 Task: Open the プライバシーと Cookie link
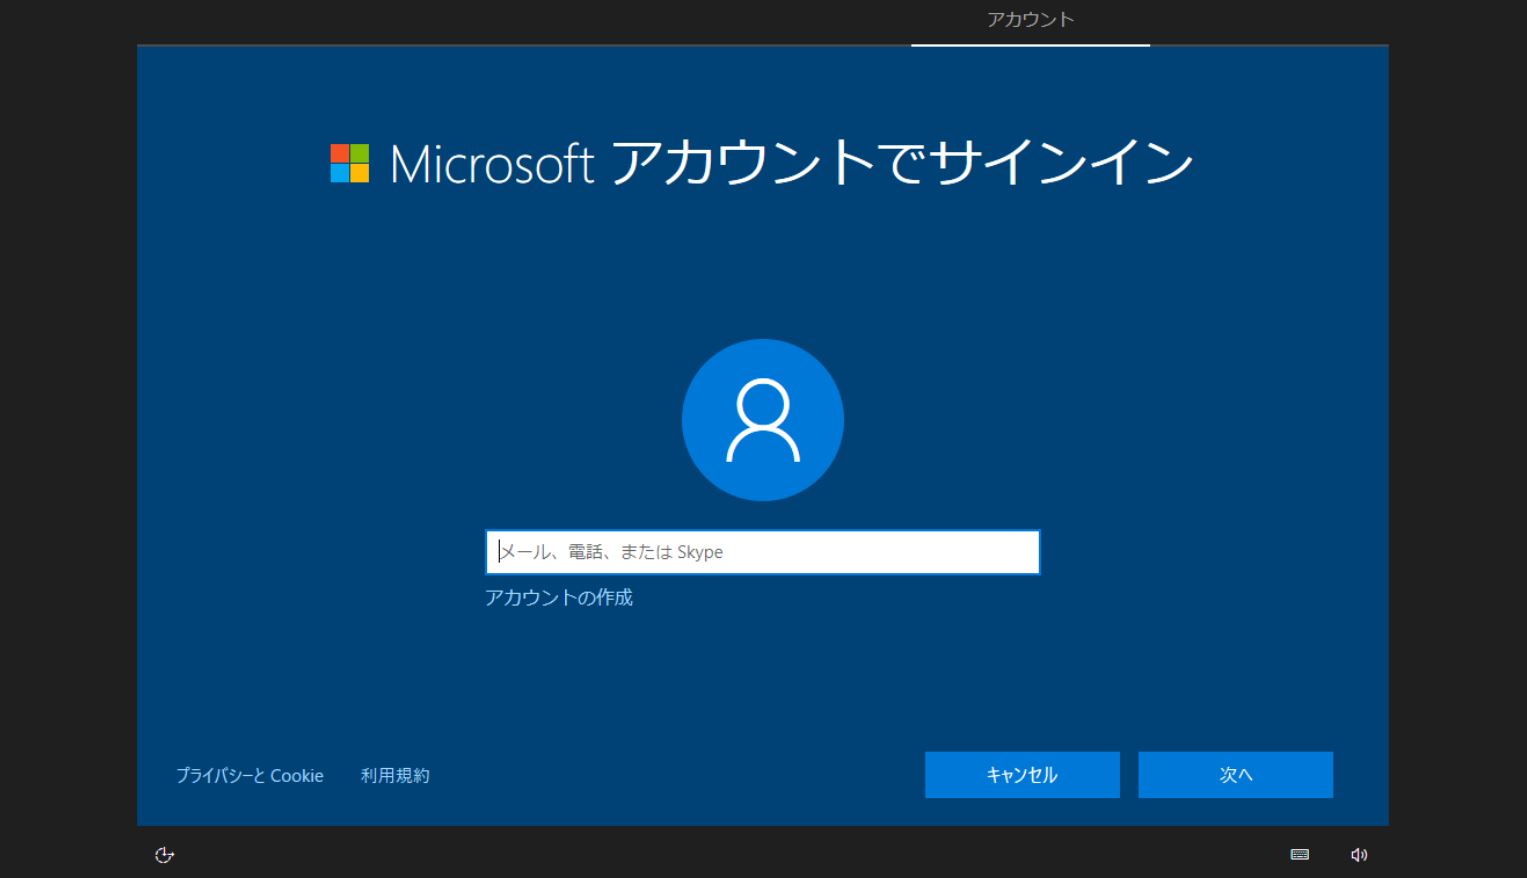coord(250,775)
